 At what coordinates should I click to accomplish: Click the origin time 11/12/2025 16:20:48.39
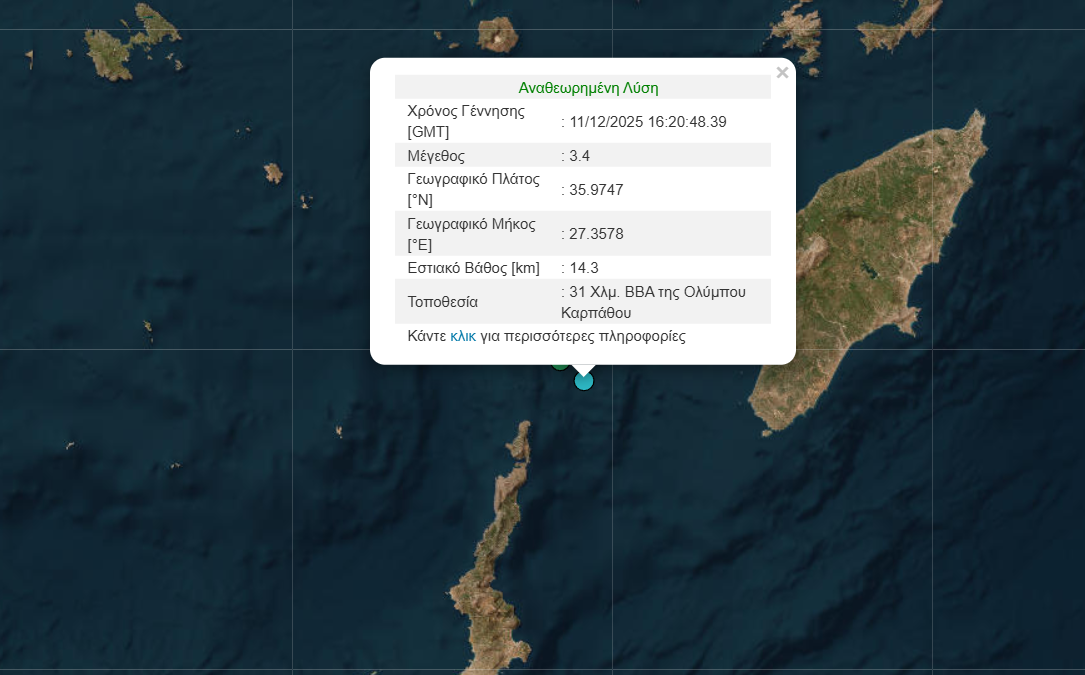(647, 122)
